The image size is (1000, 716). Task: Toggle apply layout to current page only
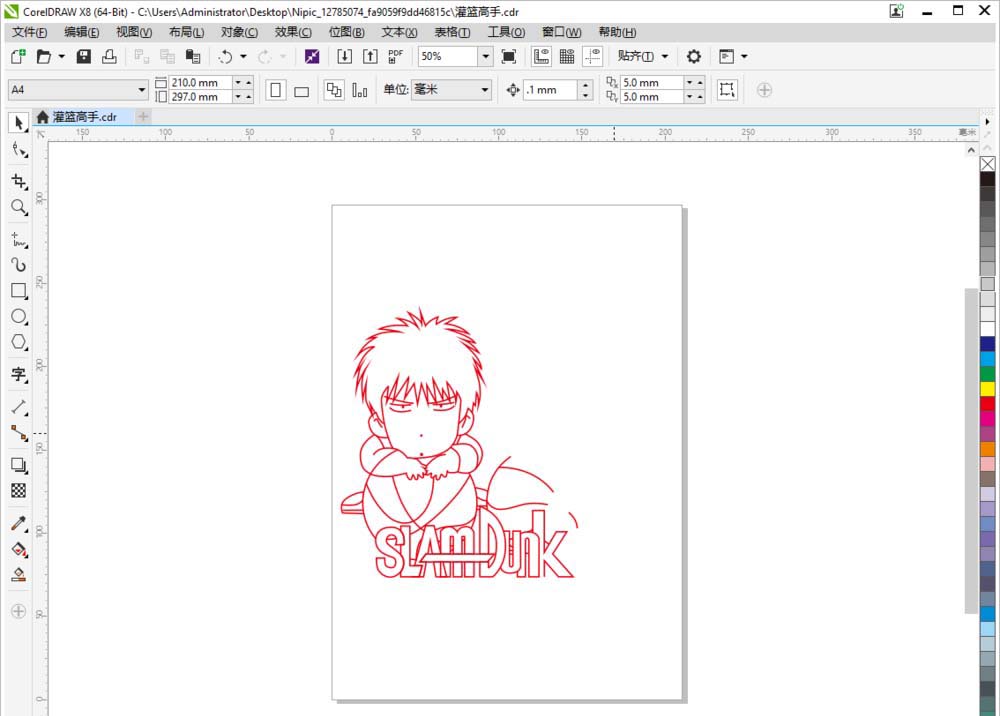pos(360,90)
